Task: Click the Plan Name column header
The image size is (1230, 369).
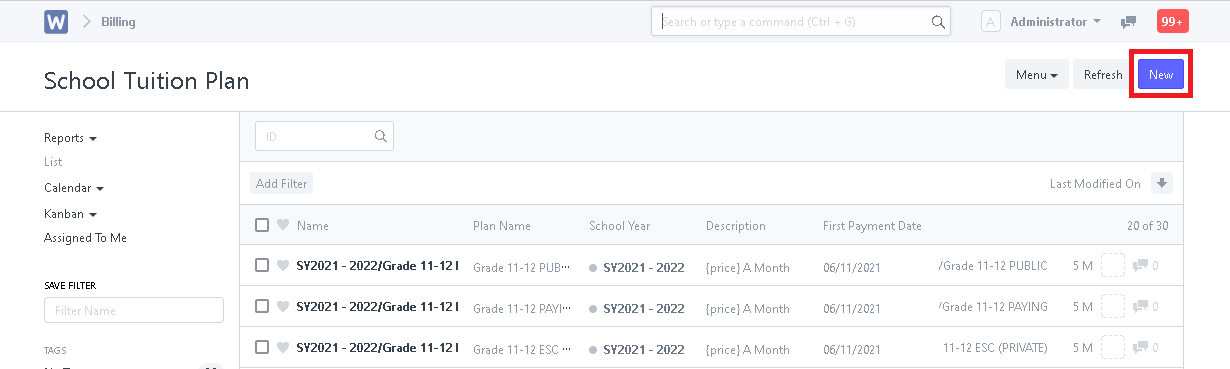Action: (x=502, y=226)
